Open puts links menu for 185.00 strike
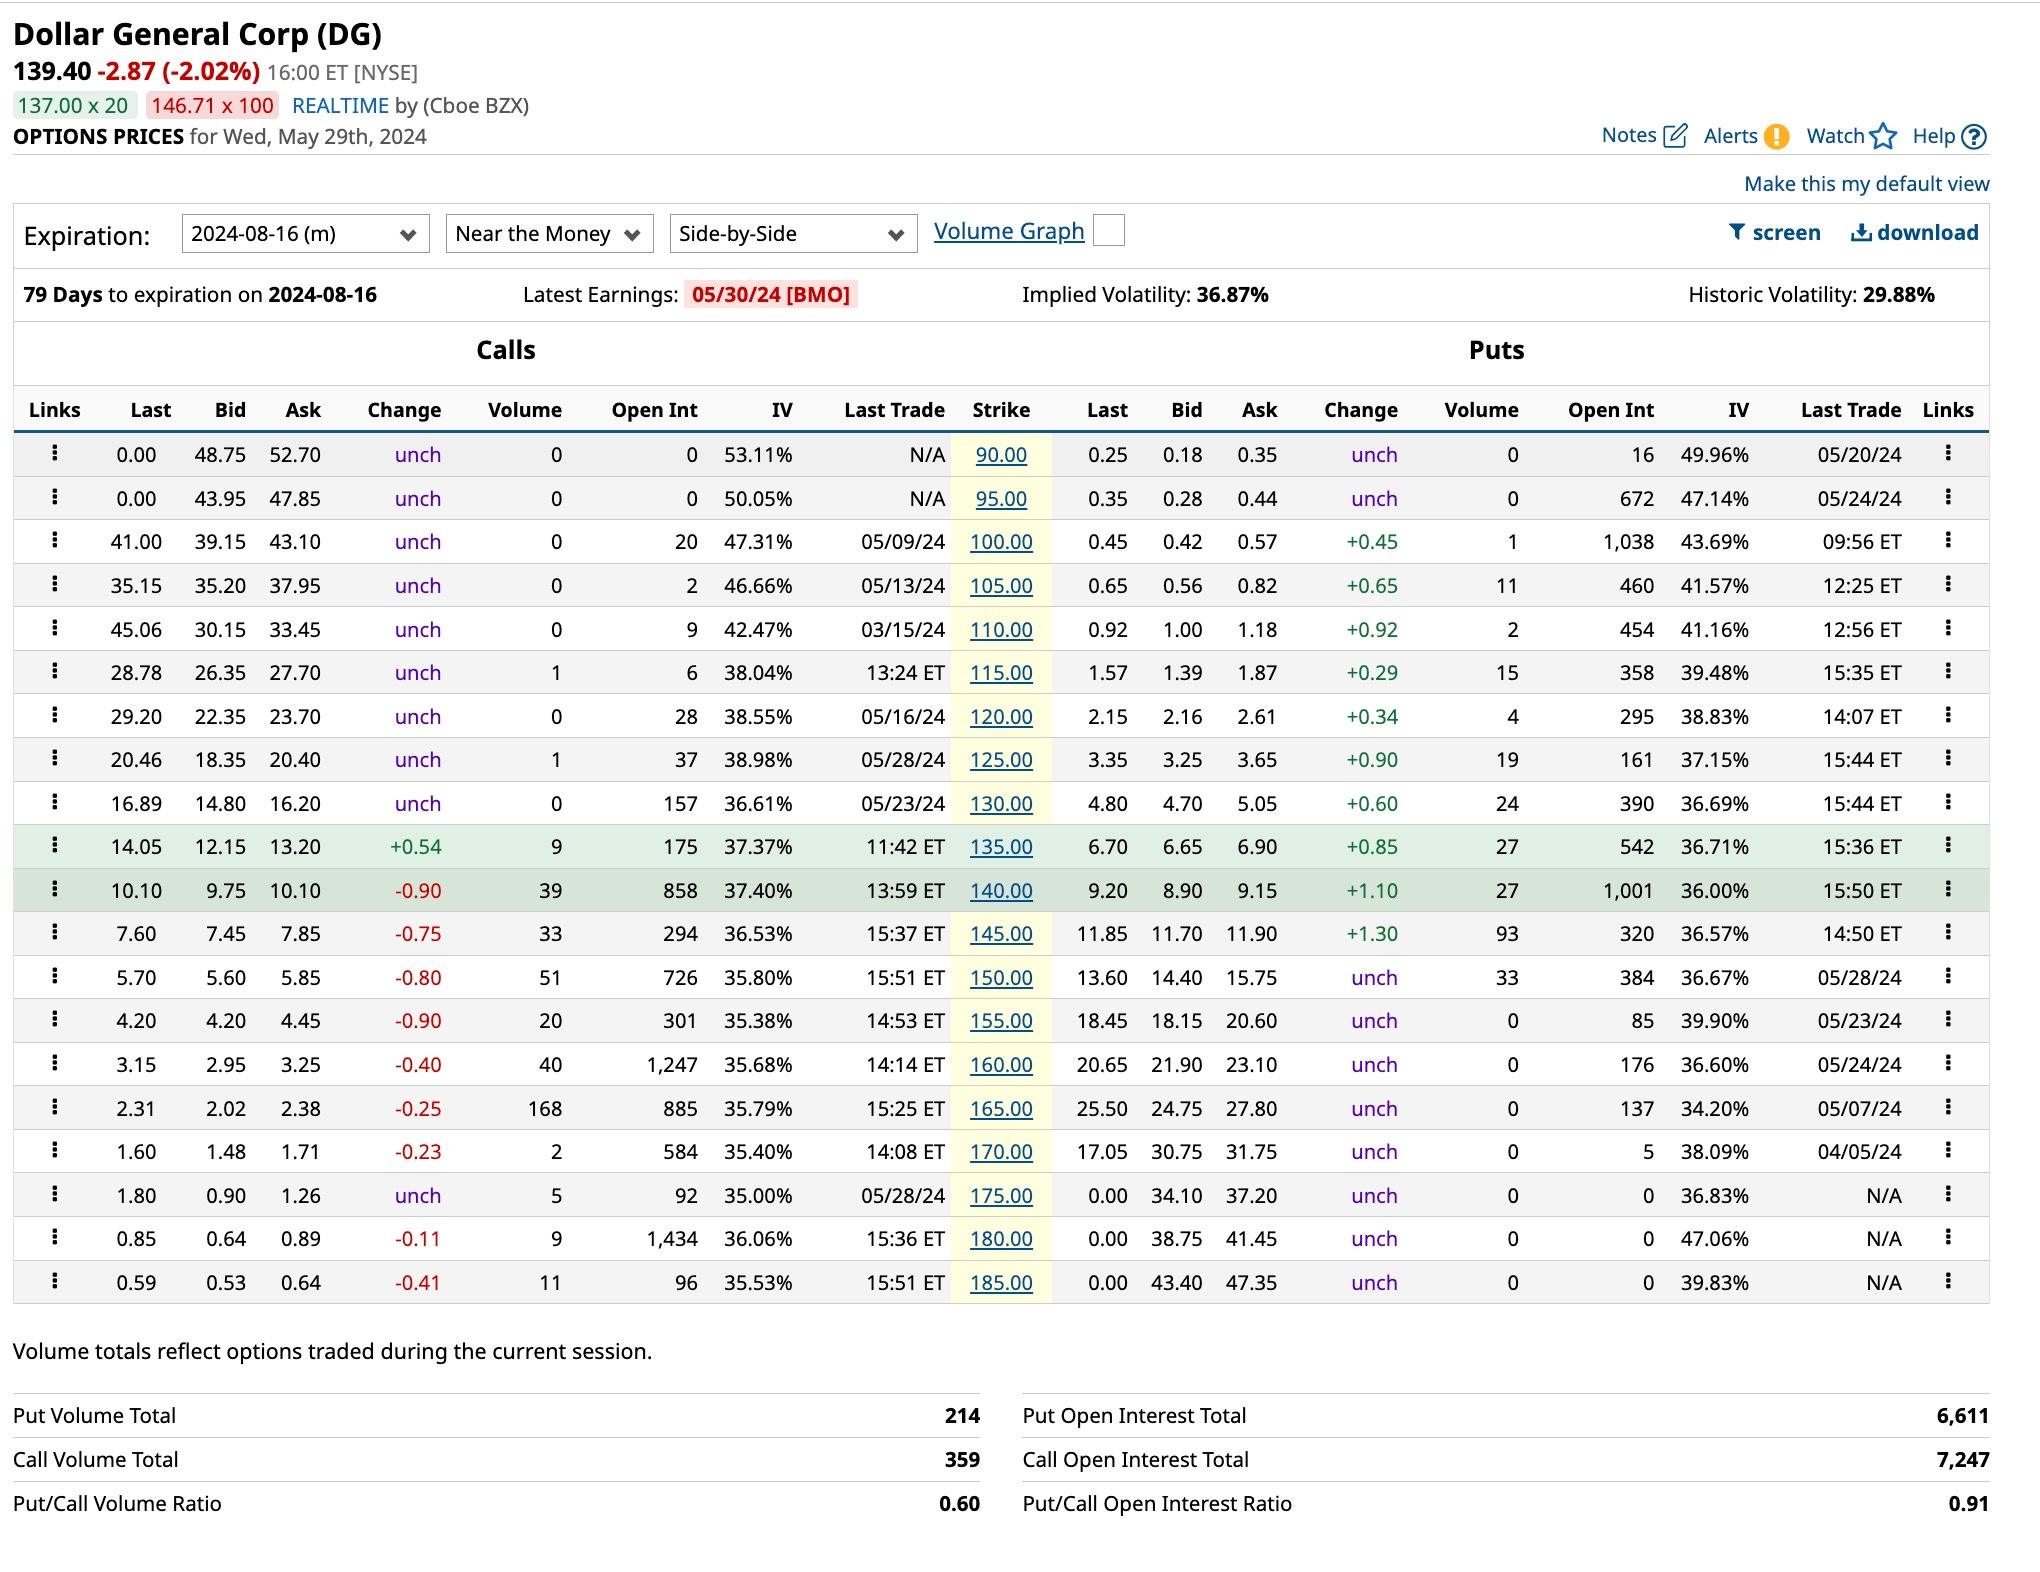 coord(1948,1281)
